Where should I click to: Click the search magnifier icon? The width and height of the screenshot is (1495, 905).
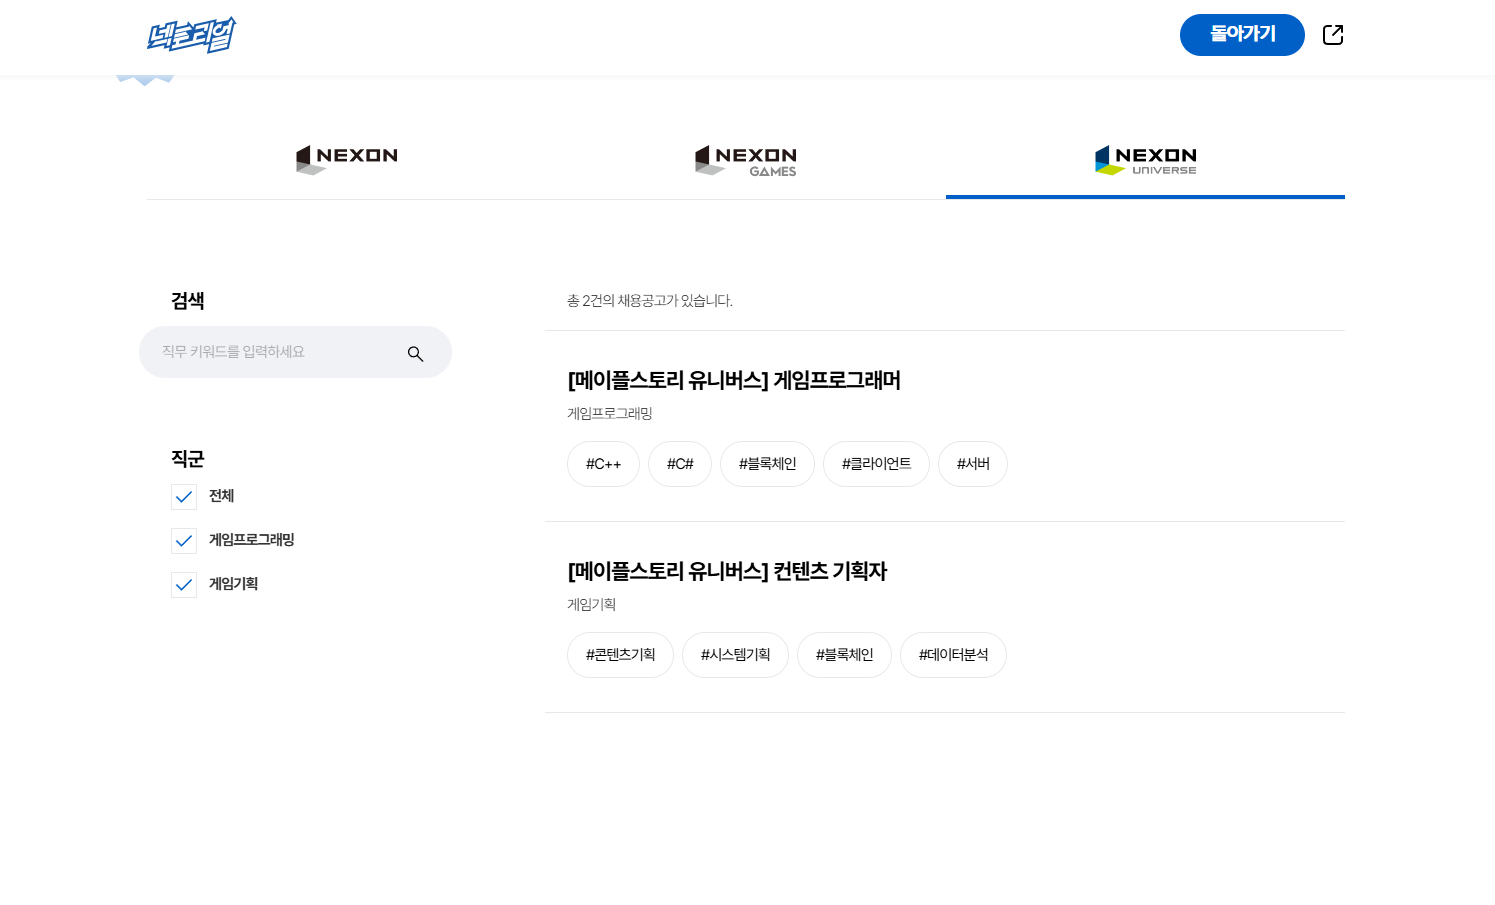click(415, 354)
